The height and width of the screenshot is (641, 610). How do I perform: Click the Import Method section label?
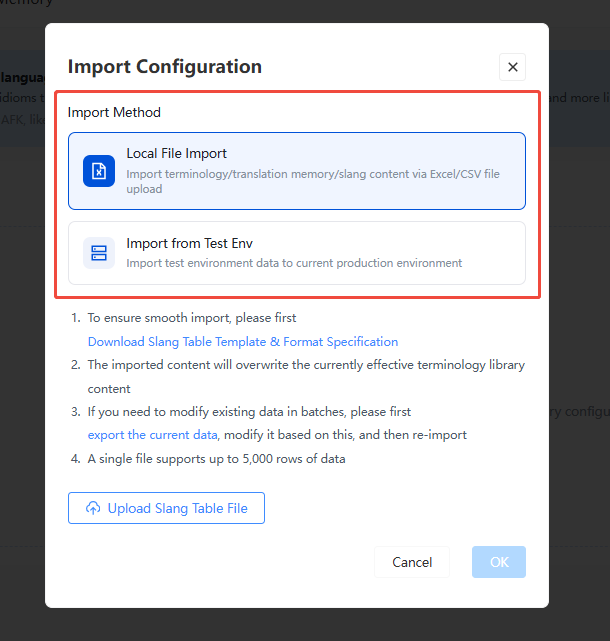114,112
